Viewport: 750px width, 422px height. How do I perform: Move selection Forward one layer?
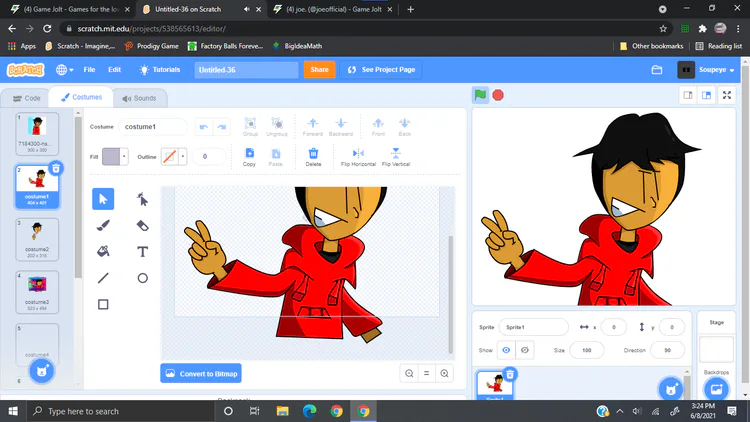coord(313,127)
